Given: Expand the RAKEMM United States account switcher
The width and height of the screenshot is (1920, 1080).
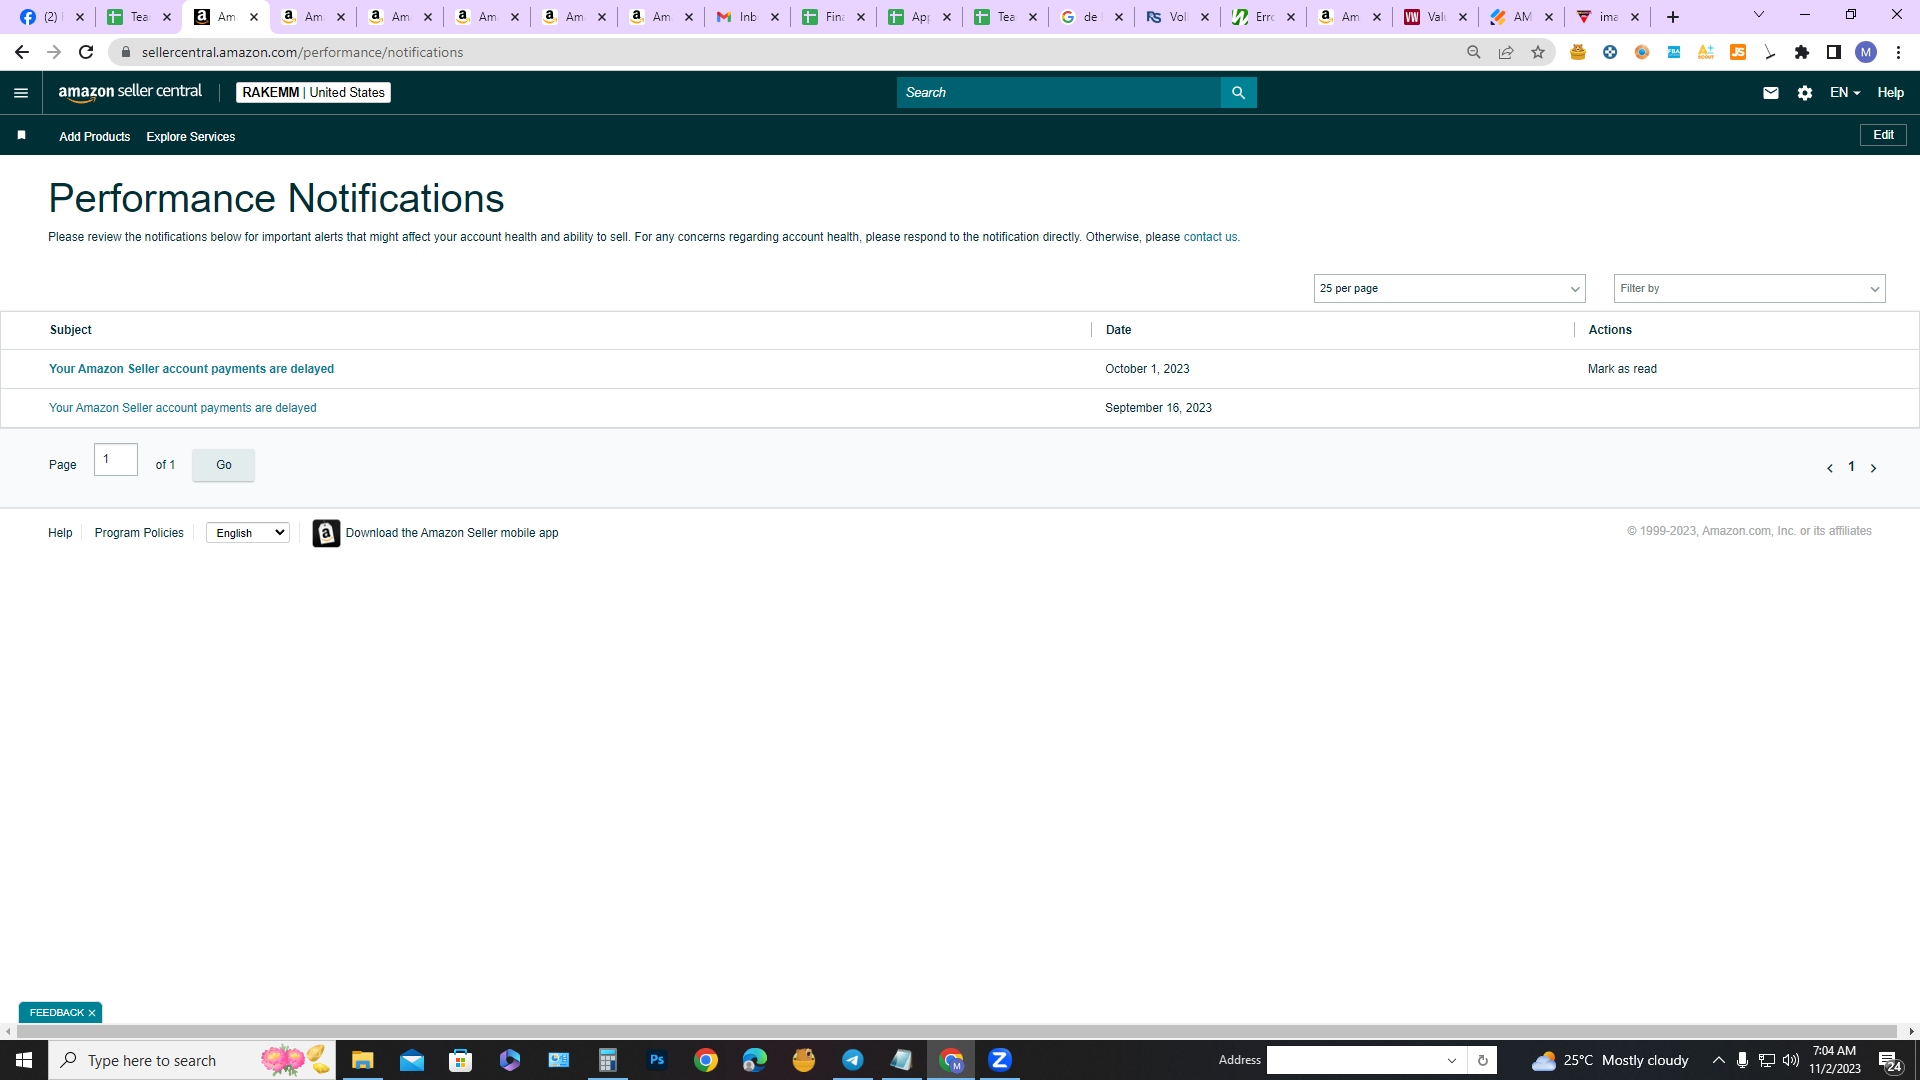Looking at the screenshot, I should point(313,92).
